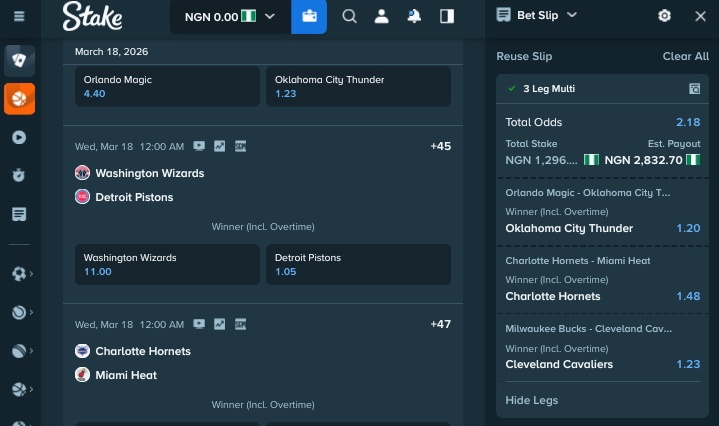The width and height of the screenshot is (719, 426).
Task: Click Milwaukee Bucks - Cleveland Cav... match title
Action: tap(589, 329)
